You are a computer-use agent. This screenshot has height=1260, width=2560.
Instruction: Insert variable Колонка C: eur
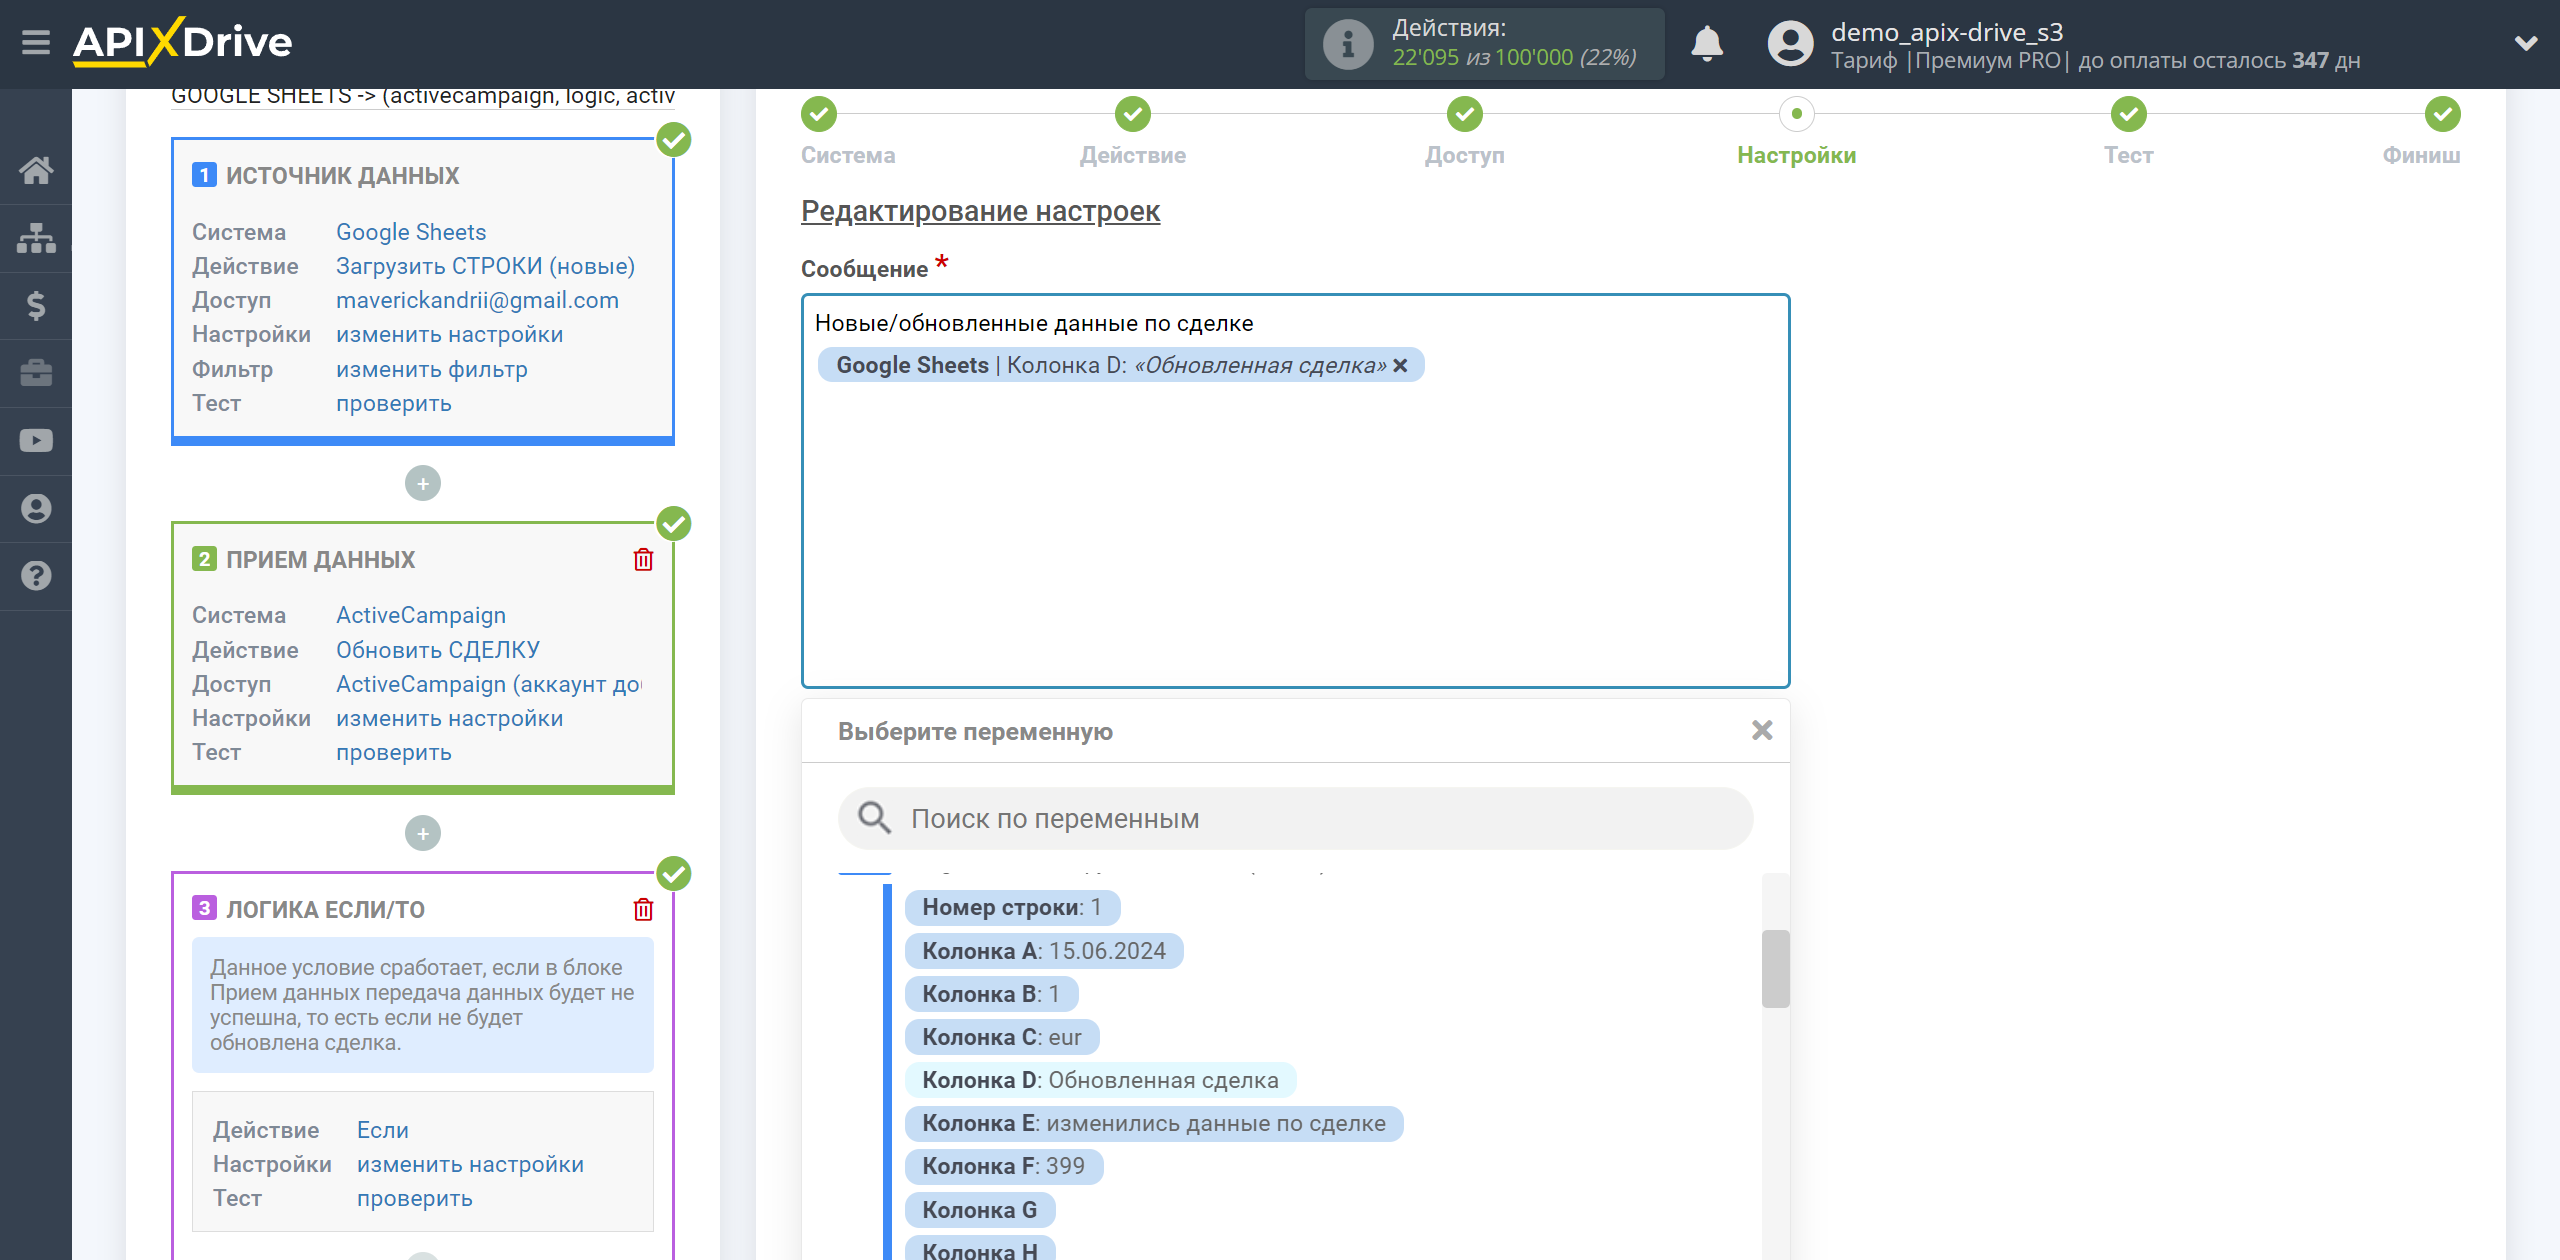pyautogui.click(x=1002, y=1037)
